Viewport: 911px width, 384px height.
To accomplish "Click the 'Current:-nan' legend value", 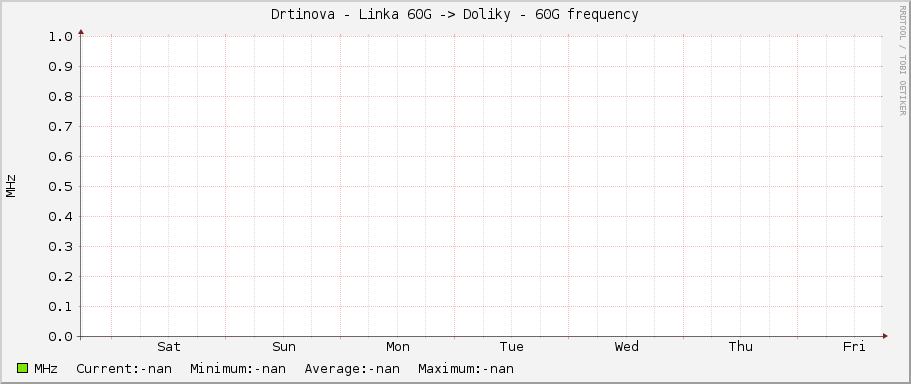I will [124, 368].
